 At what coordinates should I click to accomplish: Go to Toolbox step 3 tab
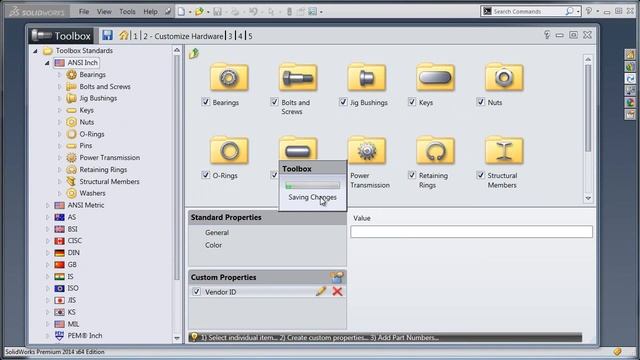point(230,36)
